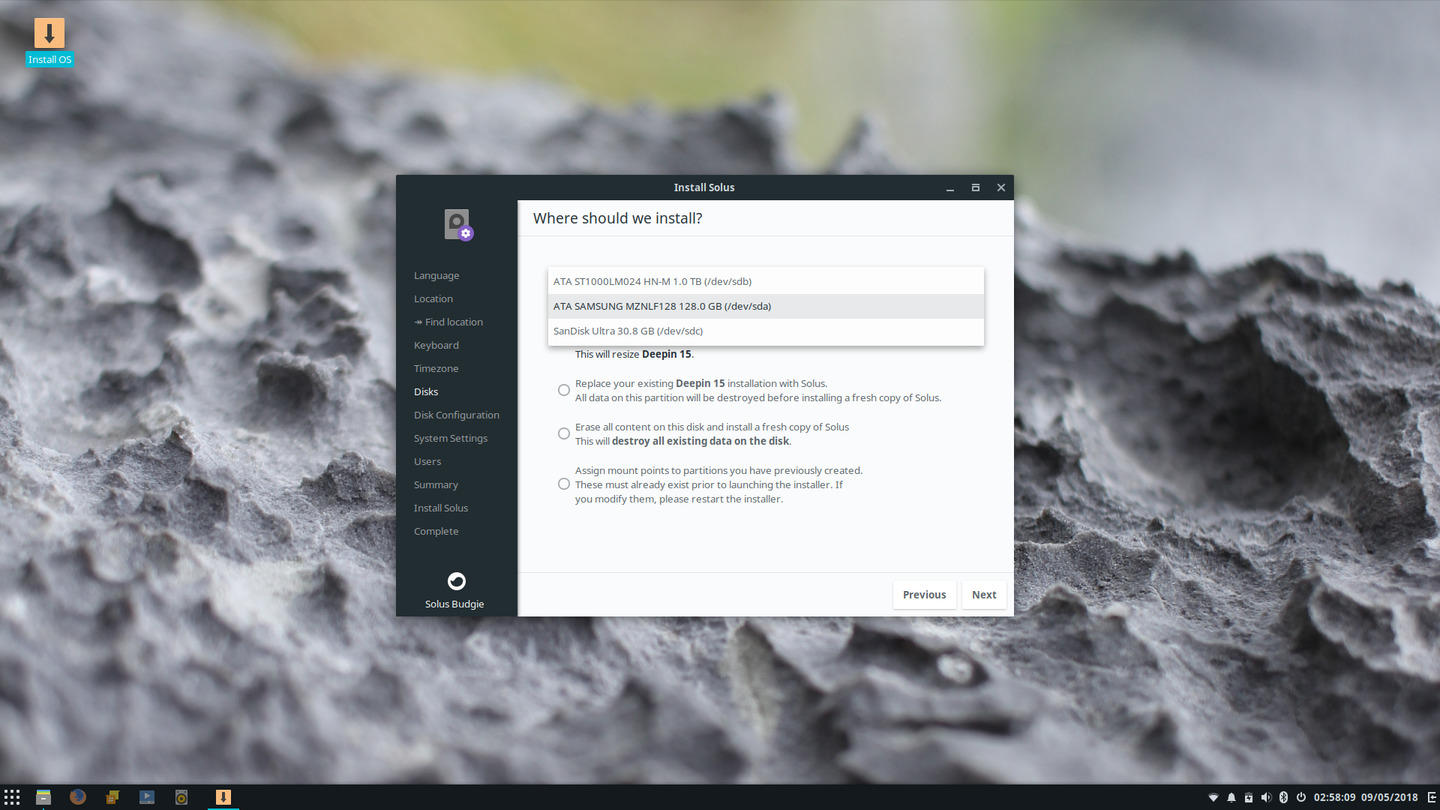This screenshot has height=810, width=1440.
Task: Choose SanDisk Ultra 30.8 GB (/dev/sdc) disk
Action: 766,331
